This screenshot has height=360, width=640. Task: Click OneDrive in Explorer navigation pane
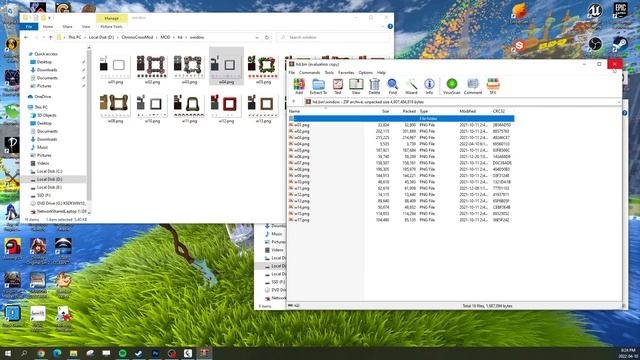[43, 97]
